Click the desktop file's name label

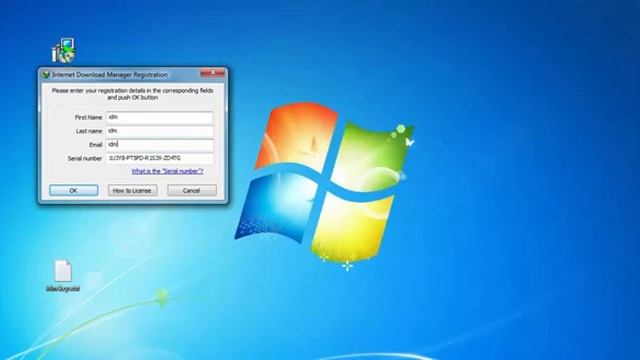click(x=63, y=289)
